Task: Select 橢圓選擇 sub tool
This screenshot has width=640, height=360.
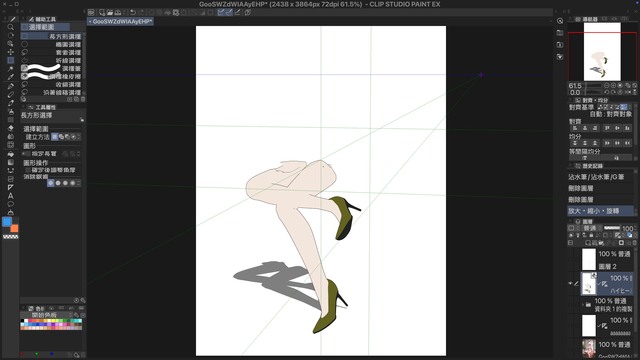Action: [51, 44]
